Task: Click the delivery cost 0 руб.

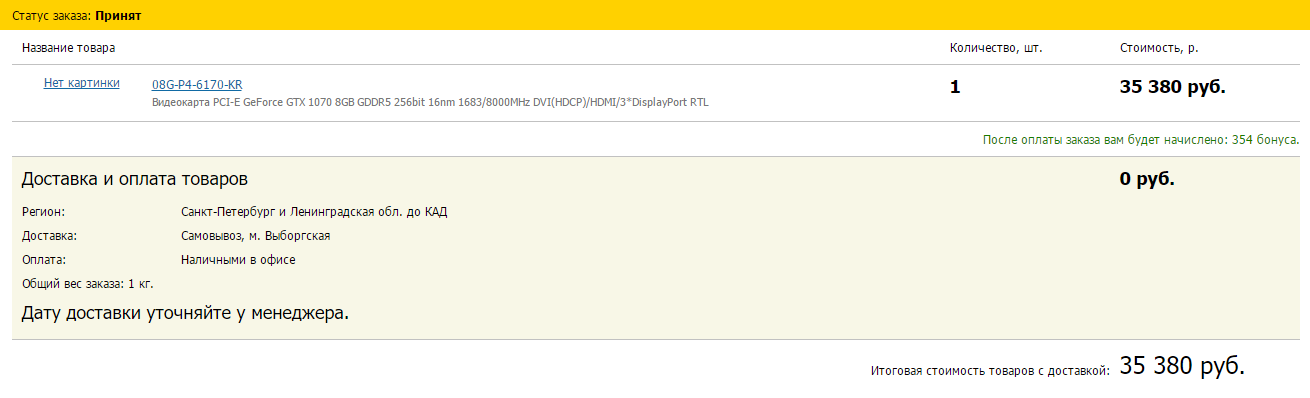Action: (1147, 179)
